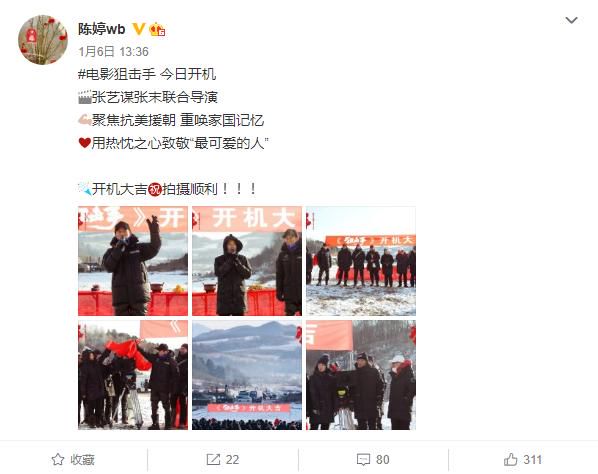Screen dimensions: 598x474
Task: Open photo of people lined up
Action: 361,261
